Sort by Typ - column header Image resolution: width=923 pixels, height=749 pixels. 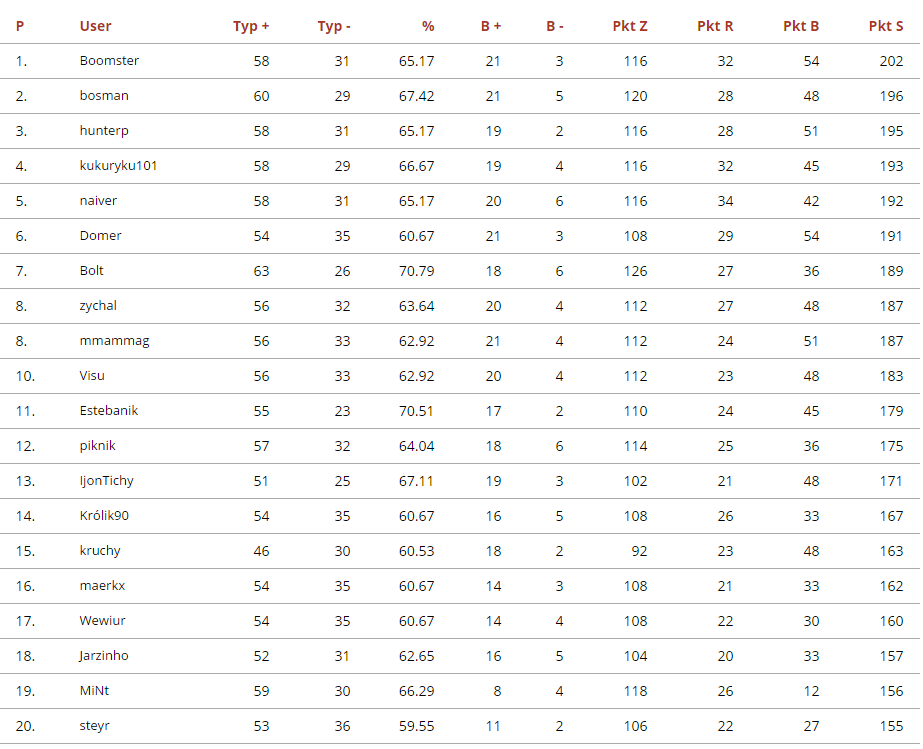coord(334,26)
